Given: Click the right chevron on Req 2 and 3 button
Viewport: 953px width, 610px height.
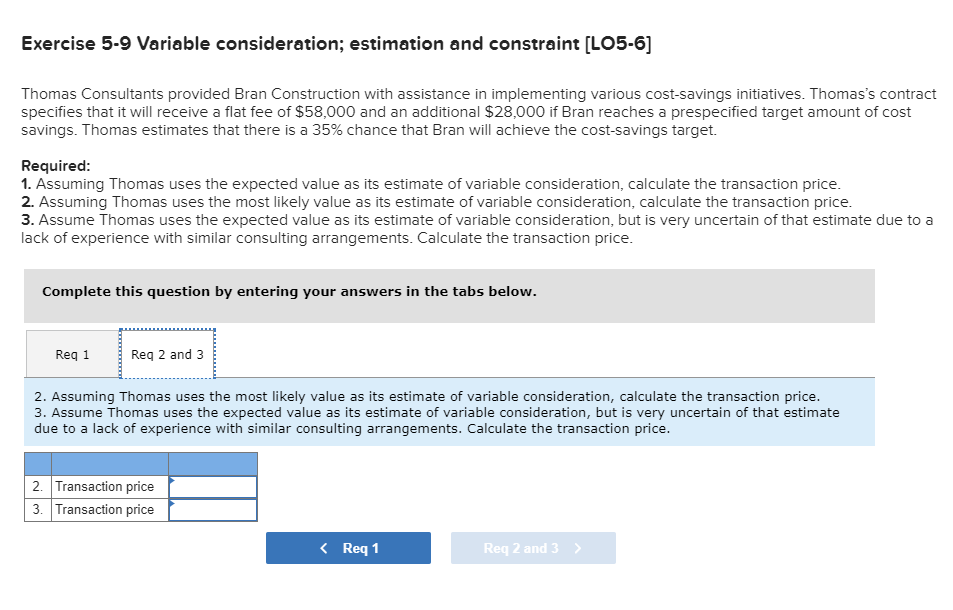Looking at the screenshot, I should 575,547.
